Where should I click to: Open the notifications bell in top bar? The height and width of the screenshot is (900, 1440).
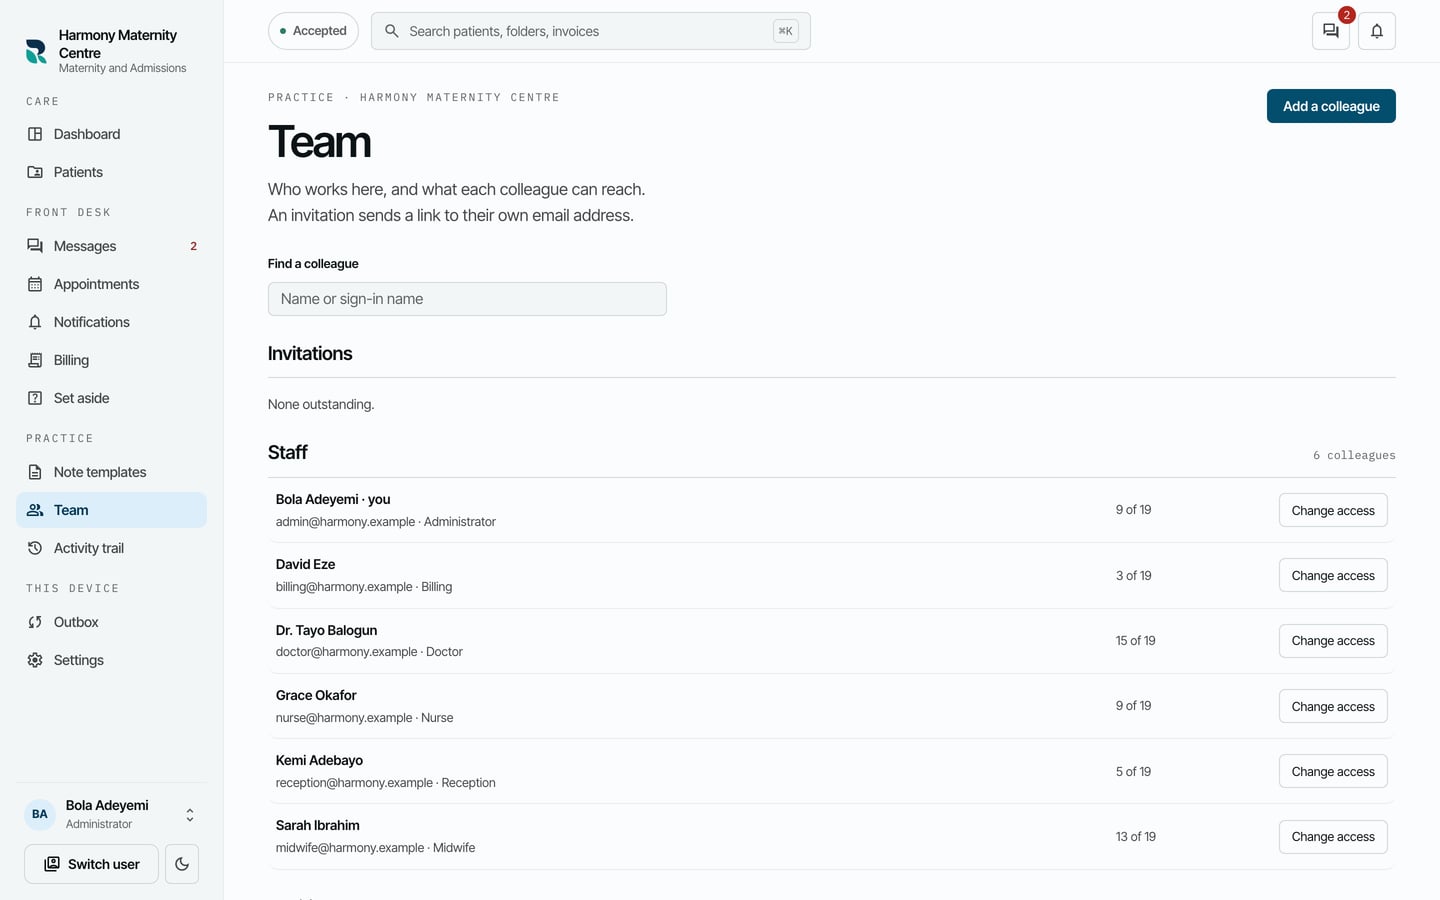[x=1377, y=31]
